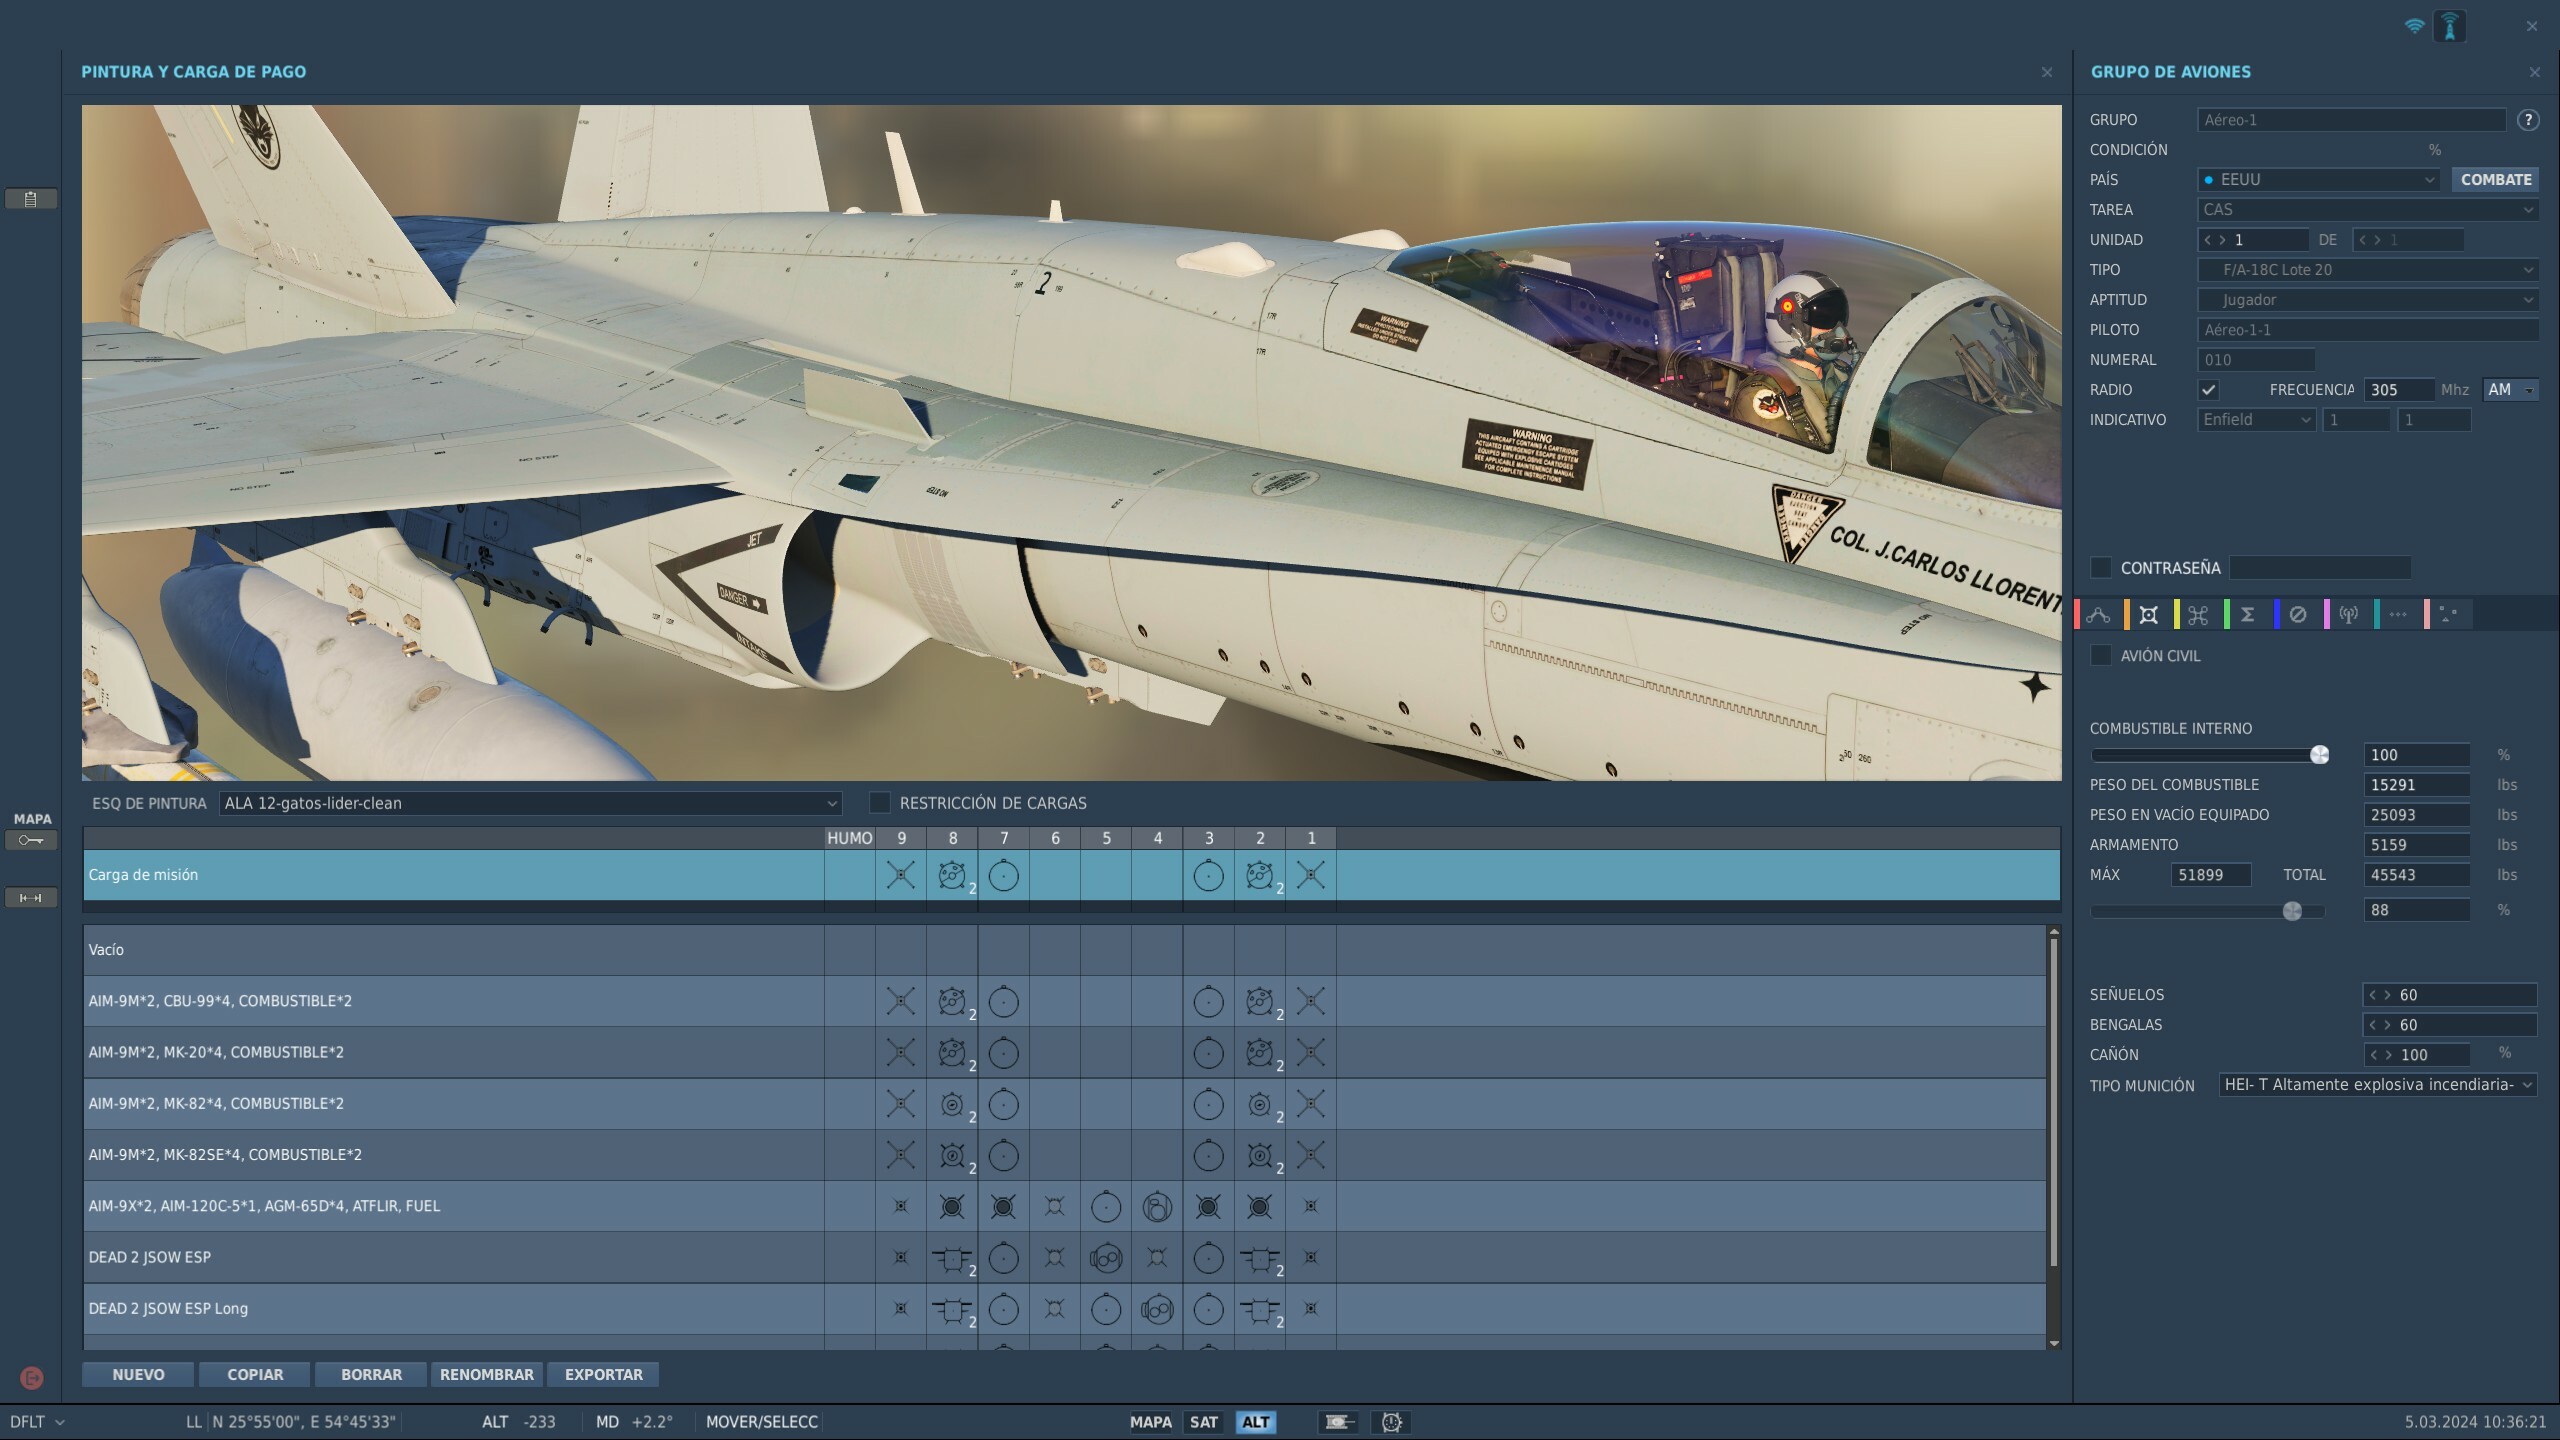Expand the Esq de Pintura livery dropdown
This screenshot has width=2560, height=1440.
530,803
